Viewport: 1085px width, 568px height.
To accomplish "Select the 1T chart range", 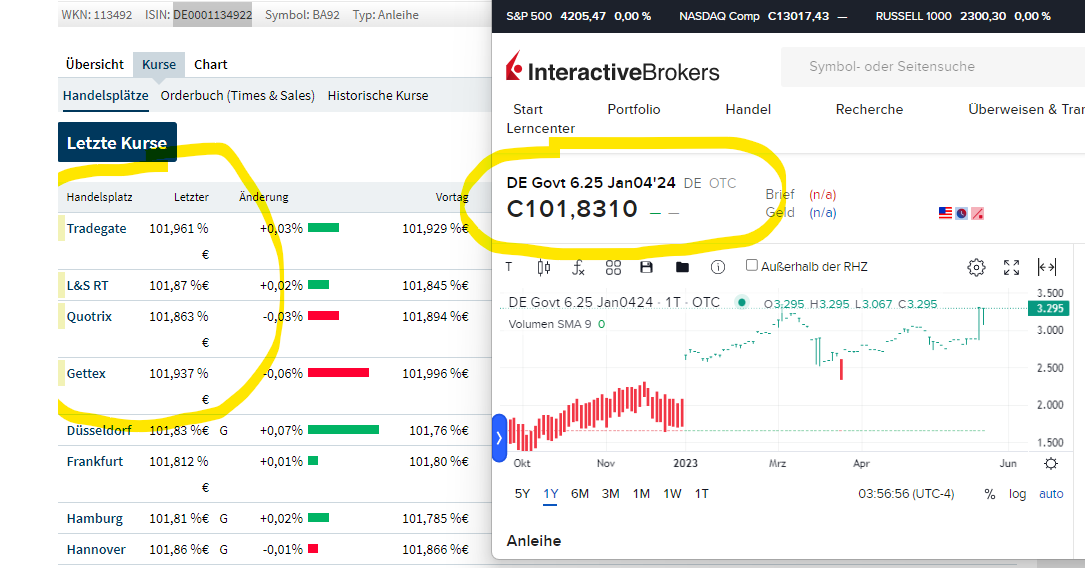I will (x=702, y=494).
